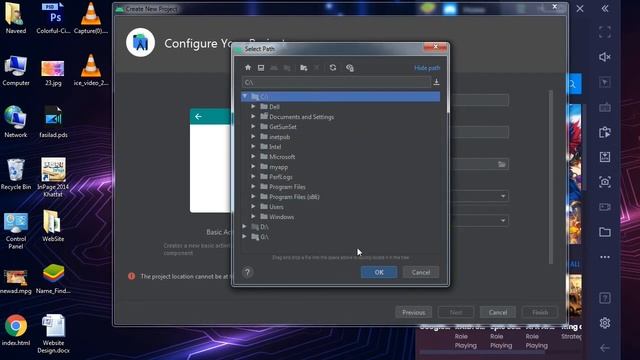Click Previous in Create New Project wizard

pyautogui.click(x=413, y=313)
